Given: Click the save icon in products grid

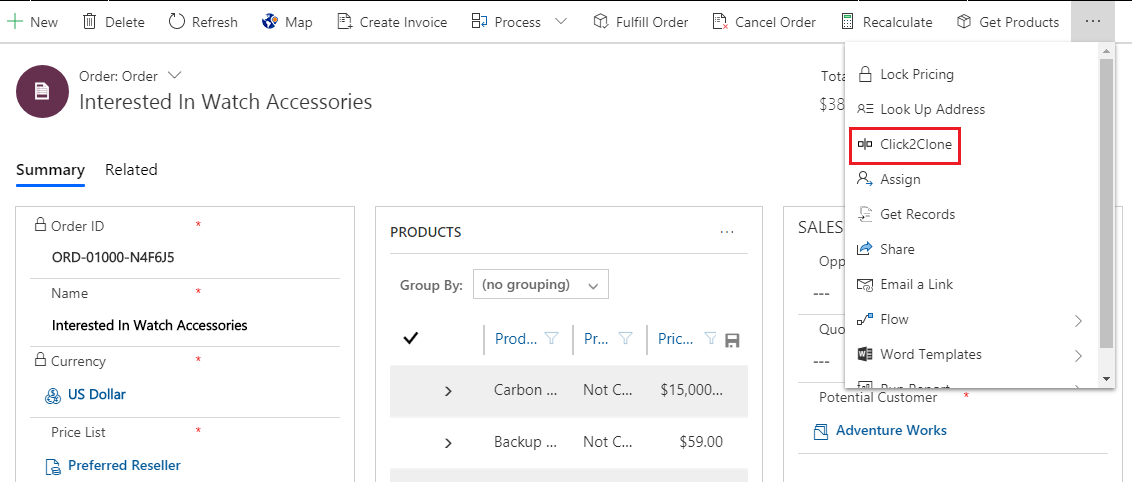Looking at the screenshot, I should click(732, 340).
